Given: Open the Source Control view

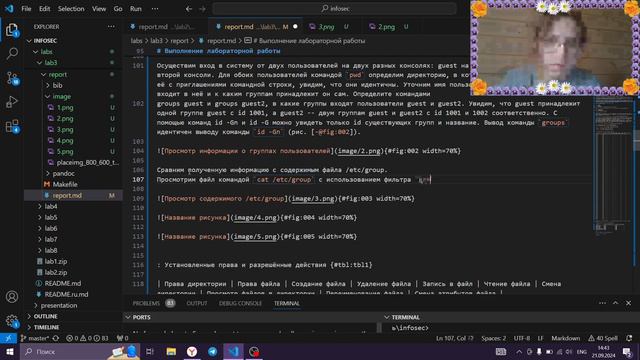Looking at the screenshot, I should pos(12,78).
